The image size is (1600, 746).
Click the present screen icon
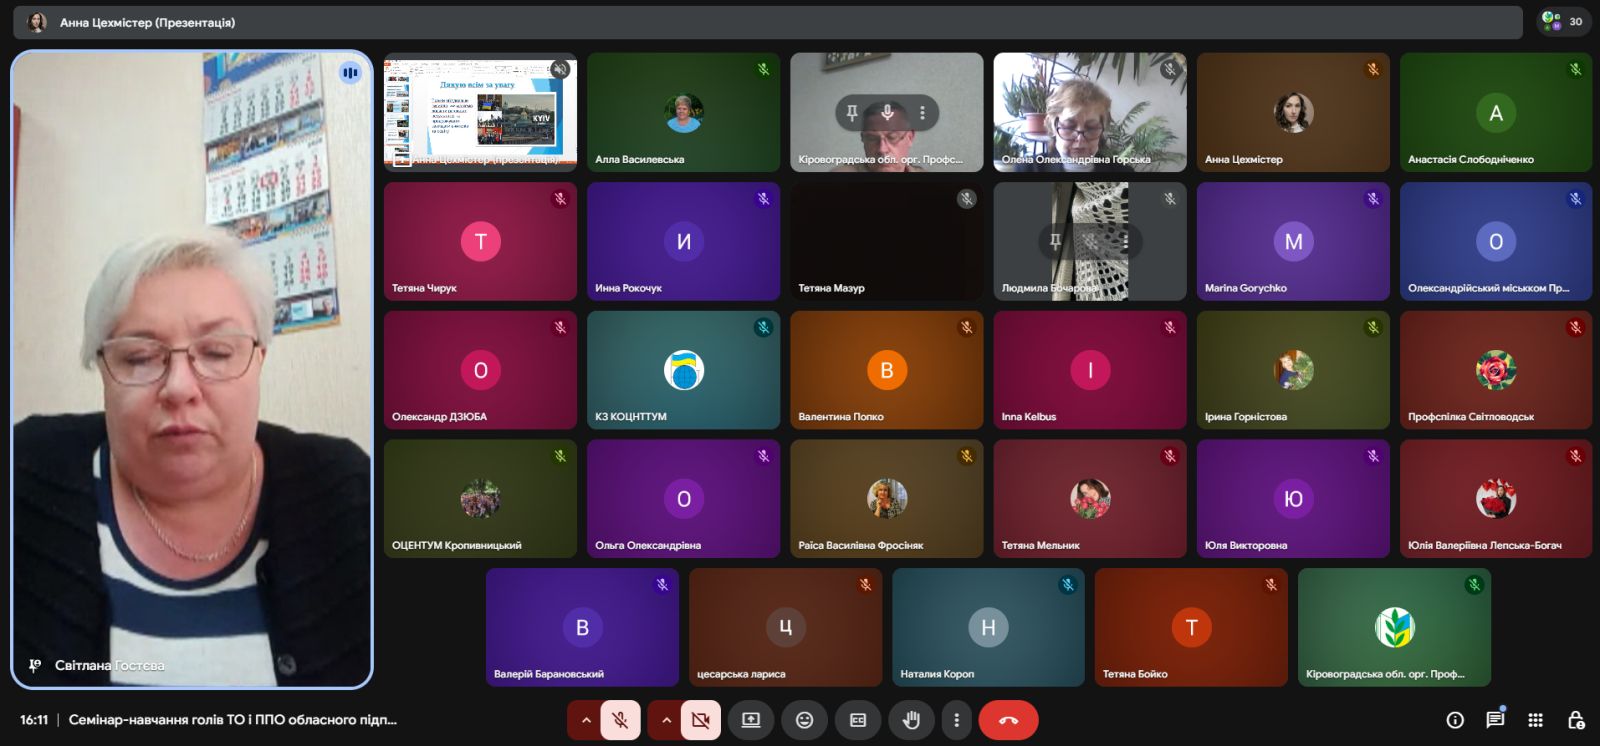point(751,720)
